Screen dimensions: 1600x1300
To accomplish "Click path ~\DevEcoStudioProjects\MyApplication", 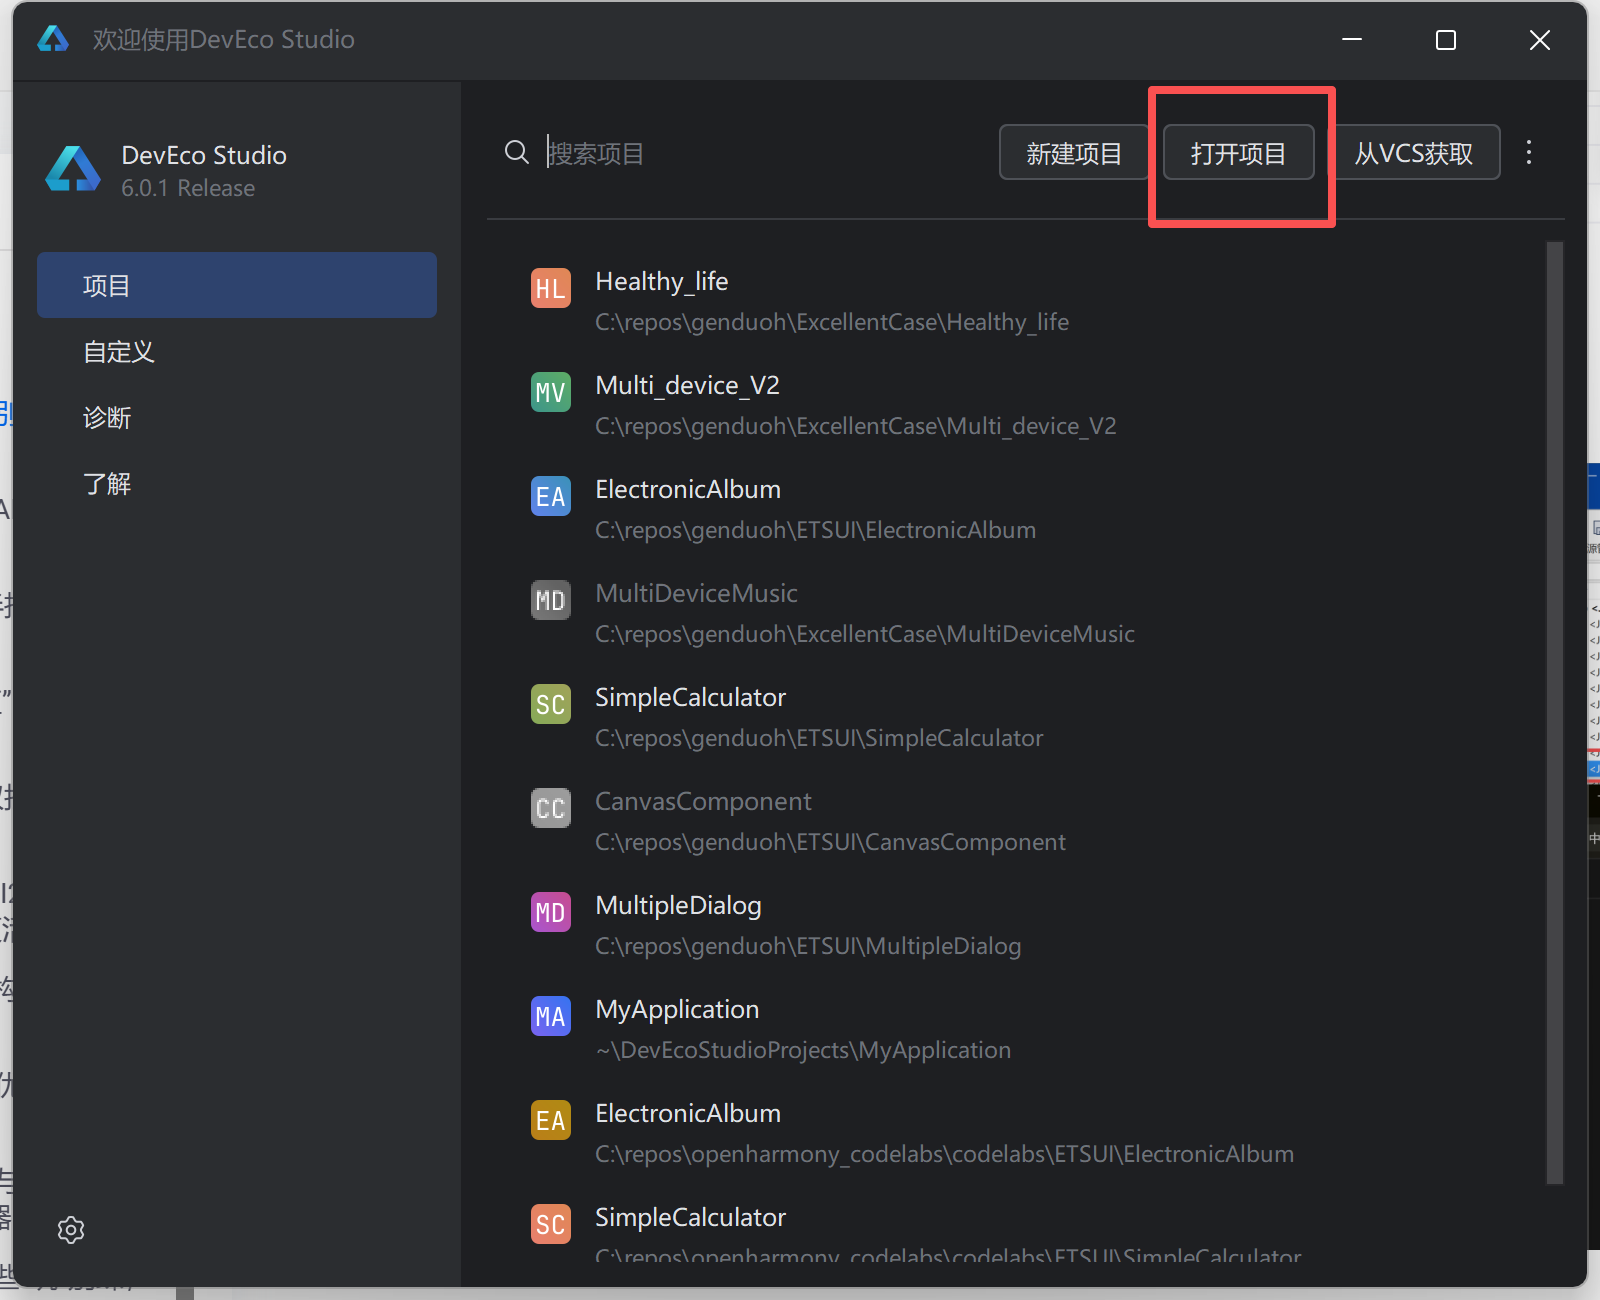I will coord(803,1050).
